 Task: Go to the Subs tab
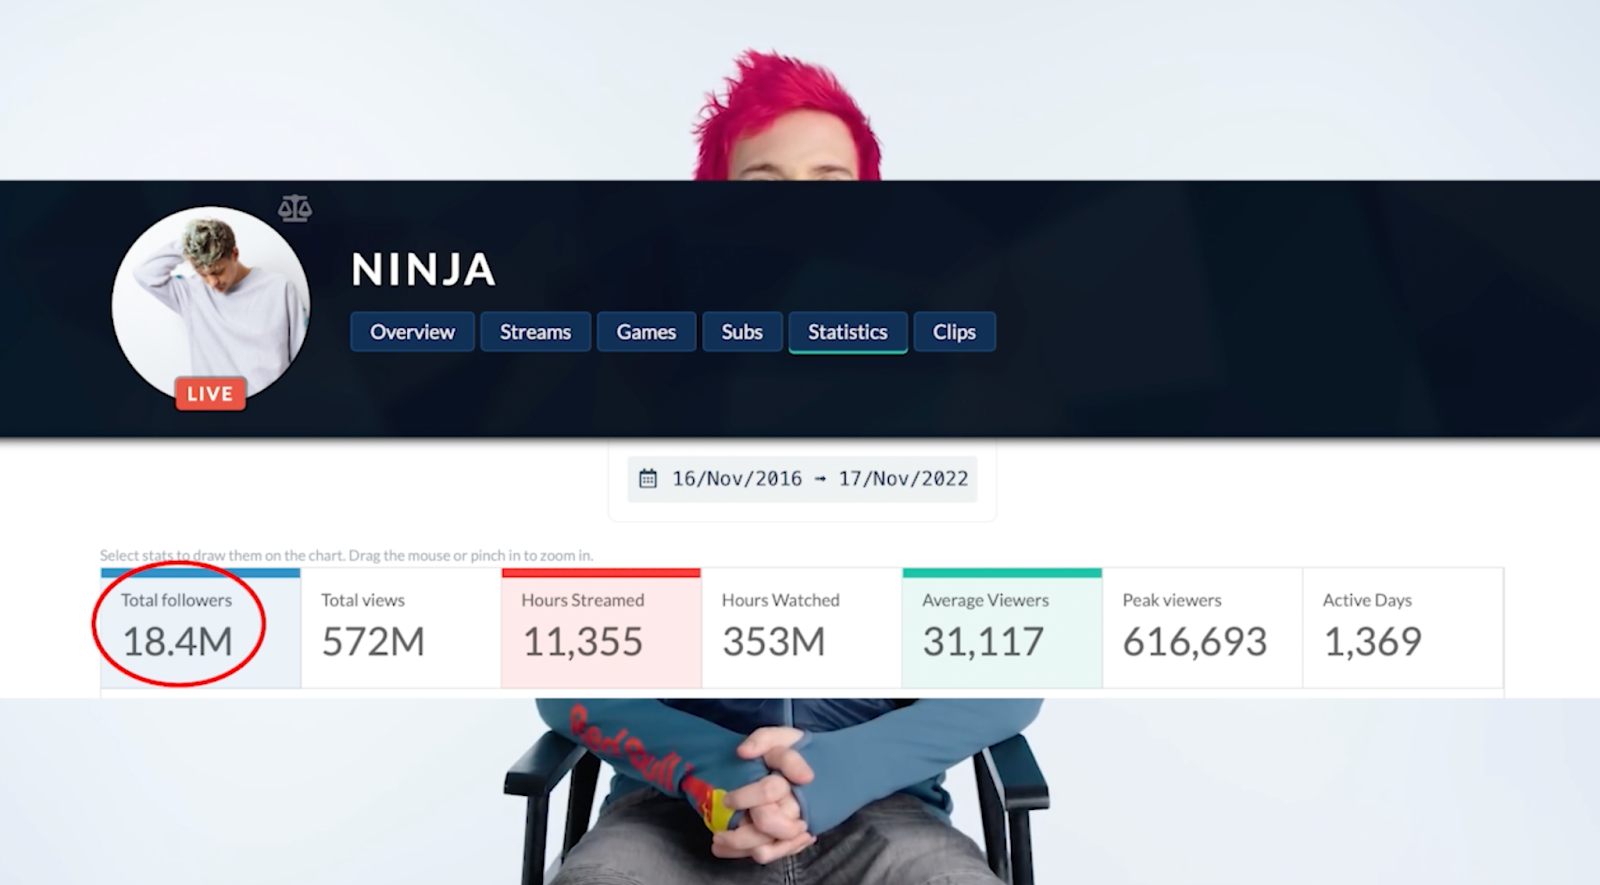click(742, 332)
